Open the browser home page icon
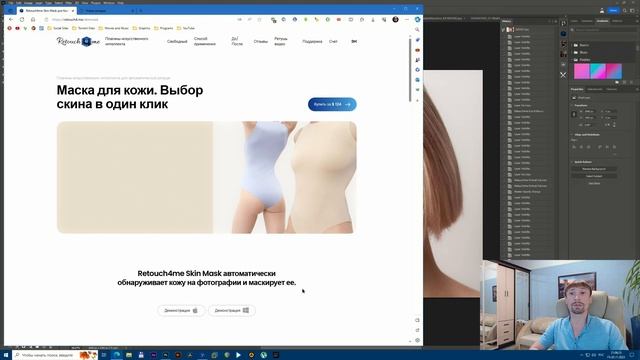The image size is (640, 360). pos(33,20)
